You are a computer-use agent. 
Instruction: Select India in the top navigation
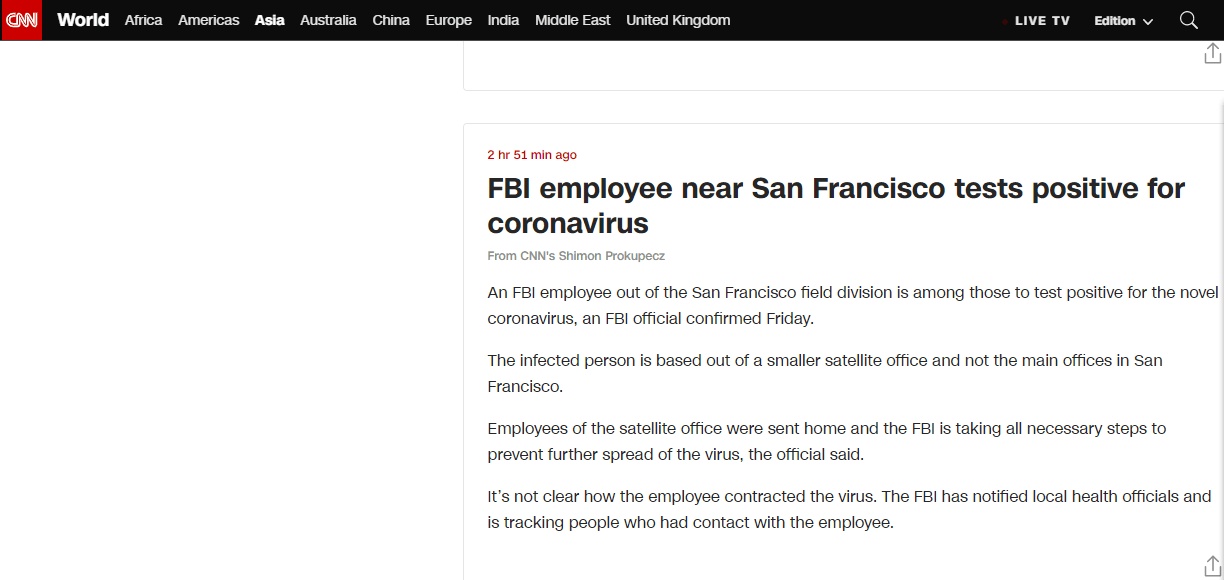503,20
